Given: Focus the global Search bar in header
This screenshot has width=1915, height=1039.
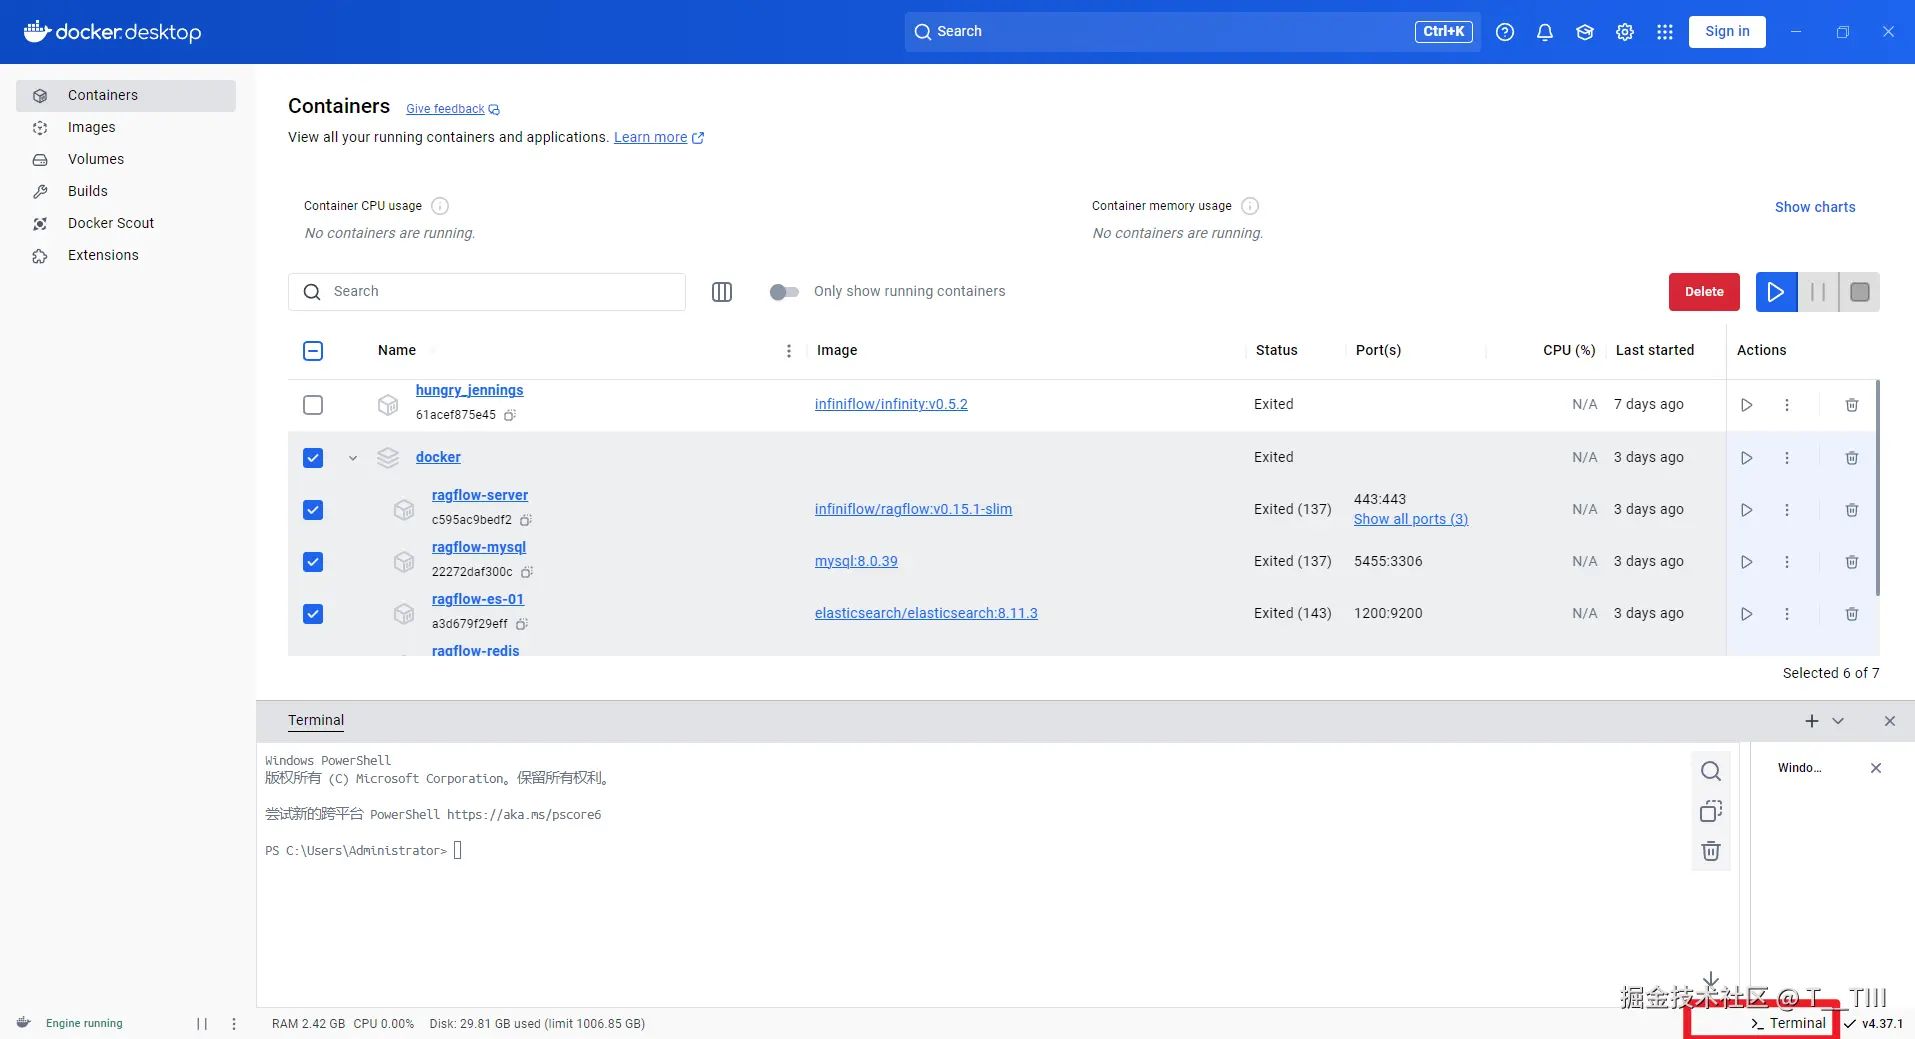Looking at the screenshot, I should click(x=1194, y=32).
